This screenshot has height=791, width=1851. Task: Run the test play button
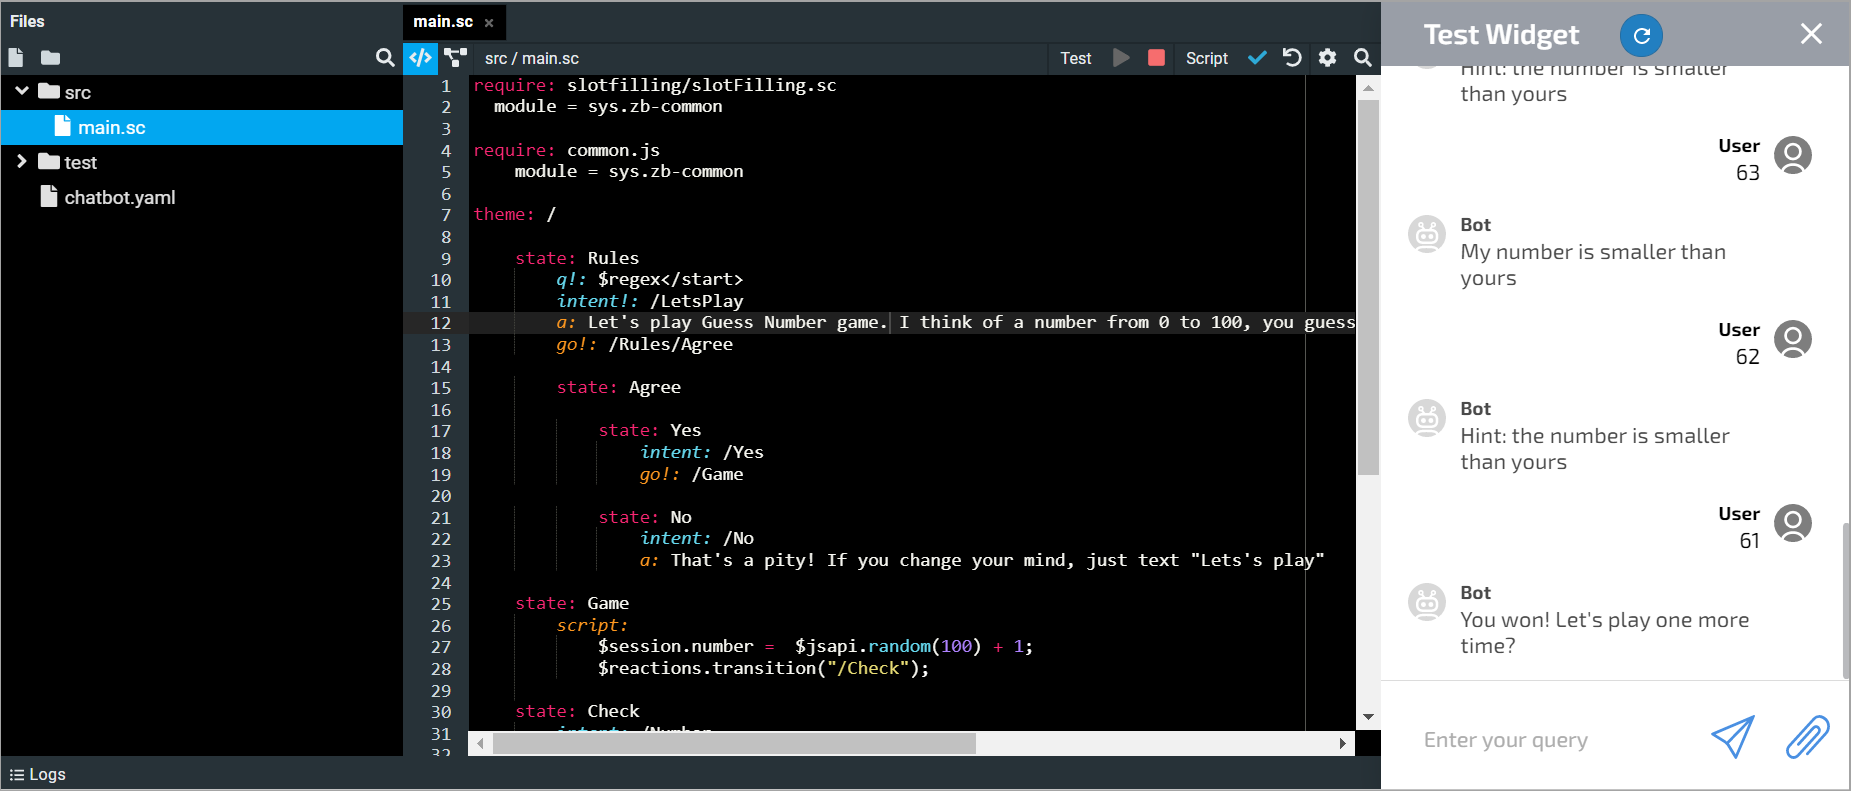coord(1121,58)
